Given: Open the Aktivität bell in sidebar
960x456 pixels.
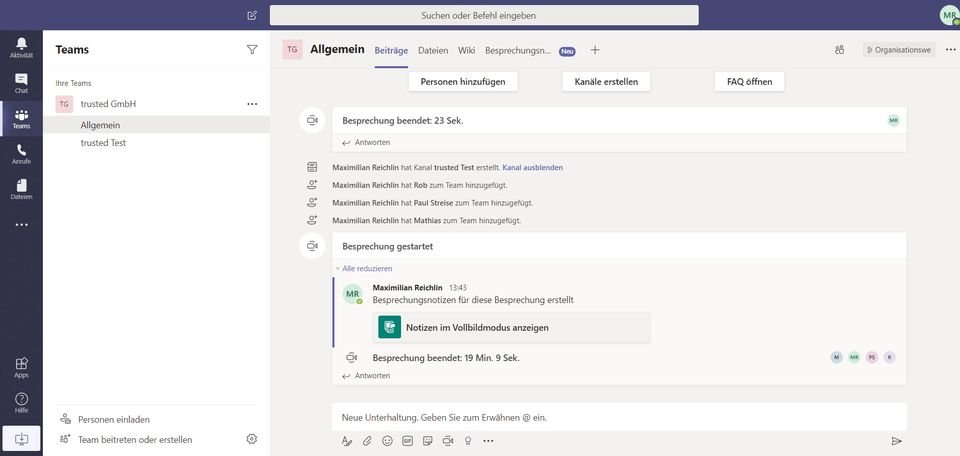Looking at the screenshot, I should click(x=21, y=47).
